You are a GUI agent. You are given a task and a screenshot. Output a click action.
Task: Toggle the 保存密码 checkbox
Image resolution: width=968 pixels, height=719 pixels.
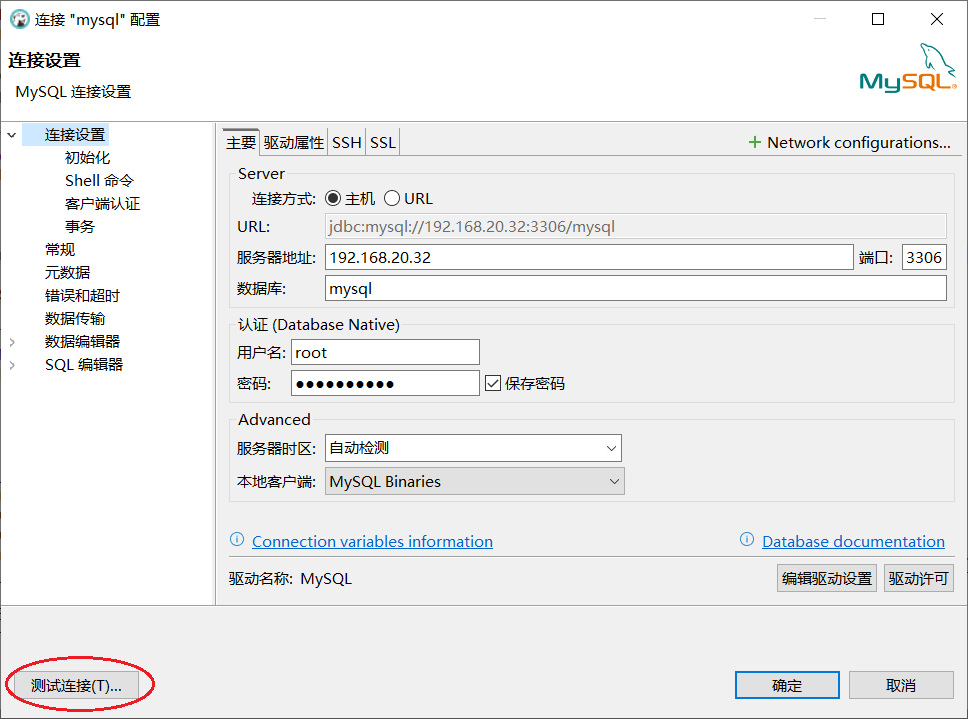coord(493,383)
